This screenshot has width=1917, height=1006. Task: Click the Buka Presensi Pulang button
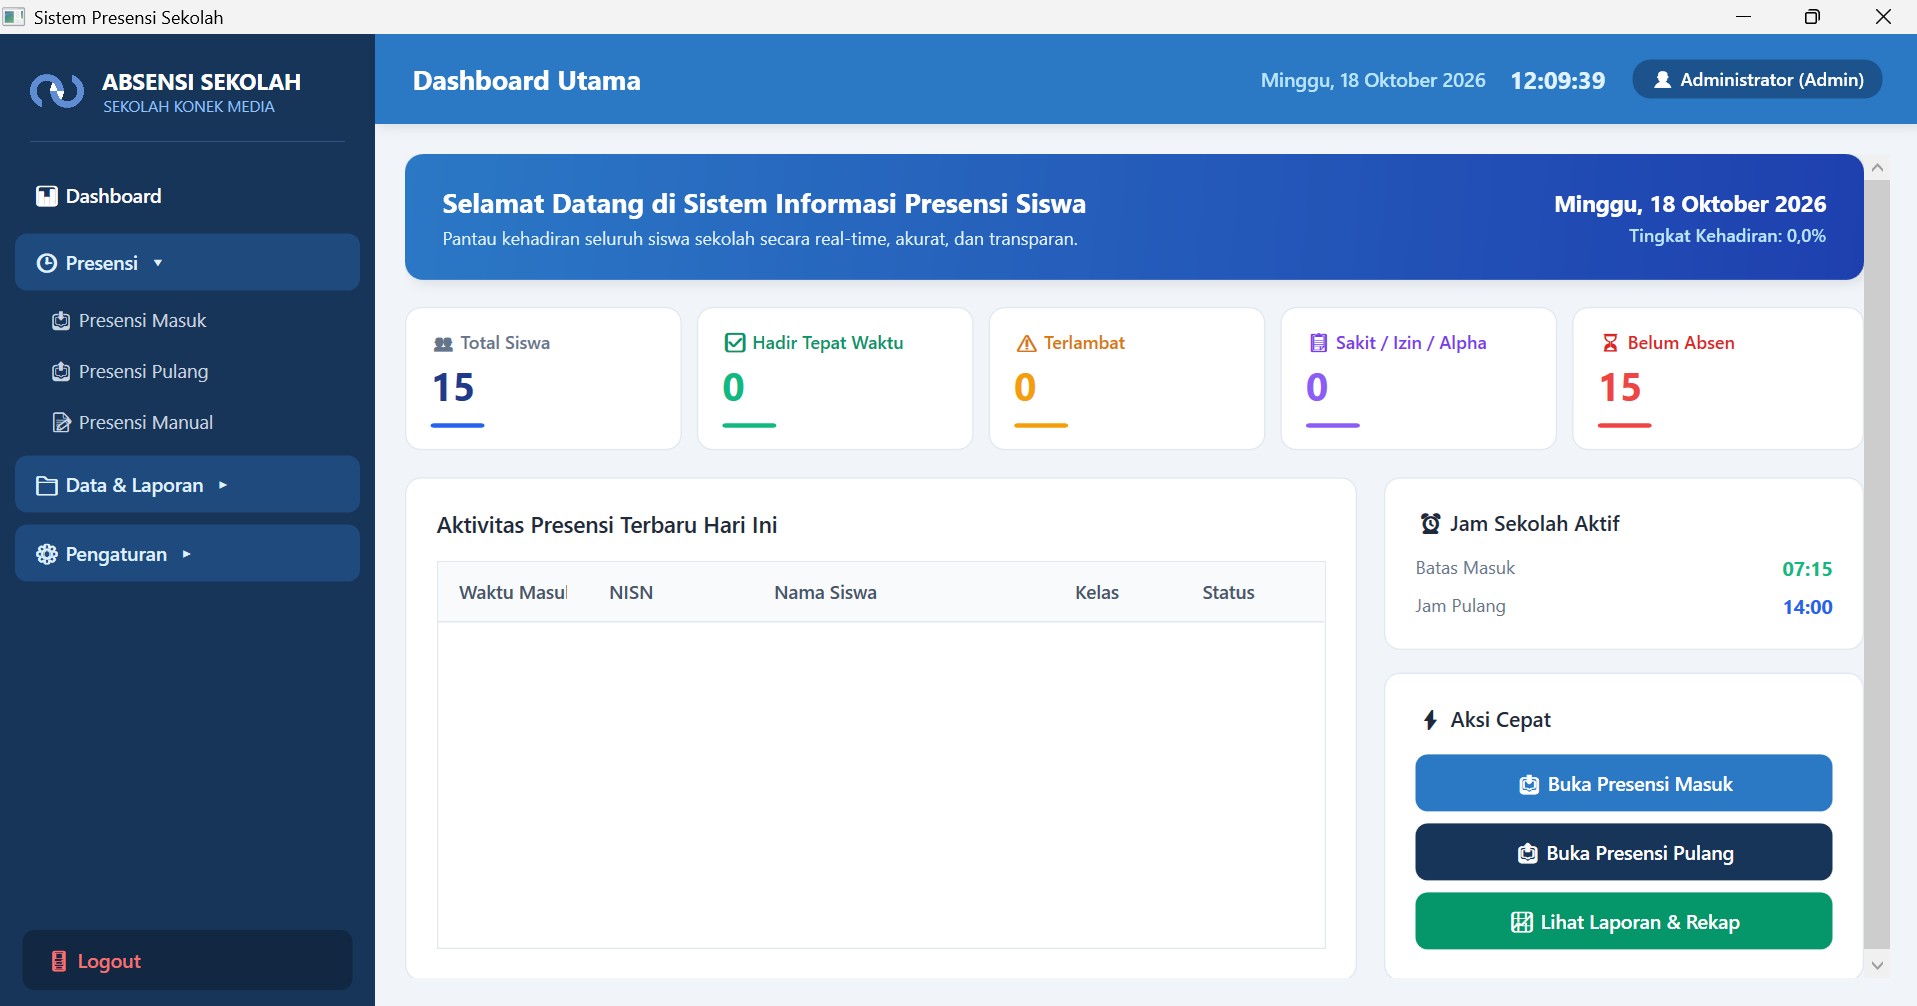coord(1623,852)
